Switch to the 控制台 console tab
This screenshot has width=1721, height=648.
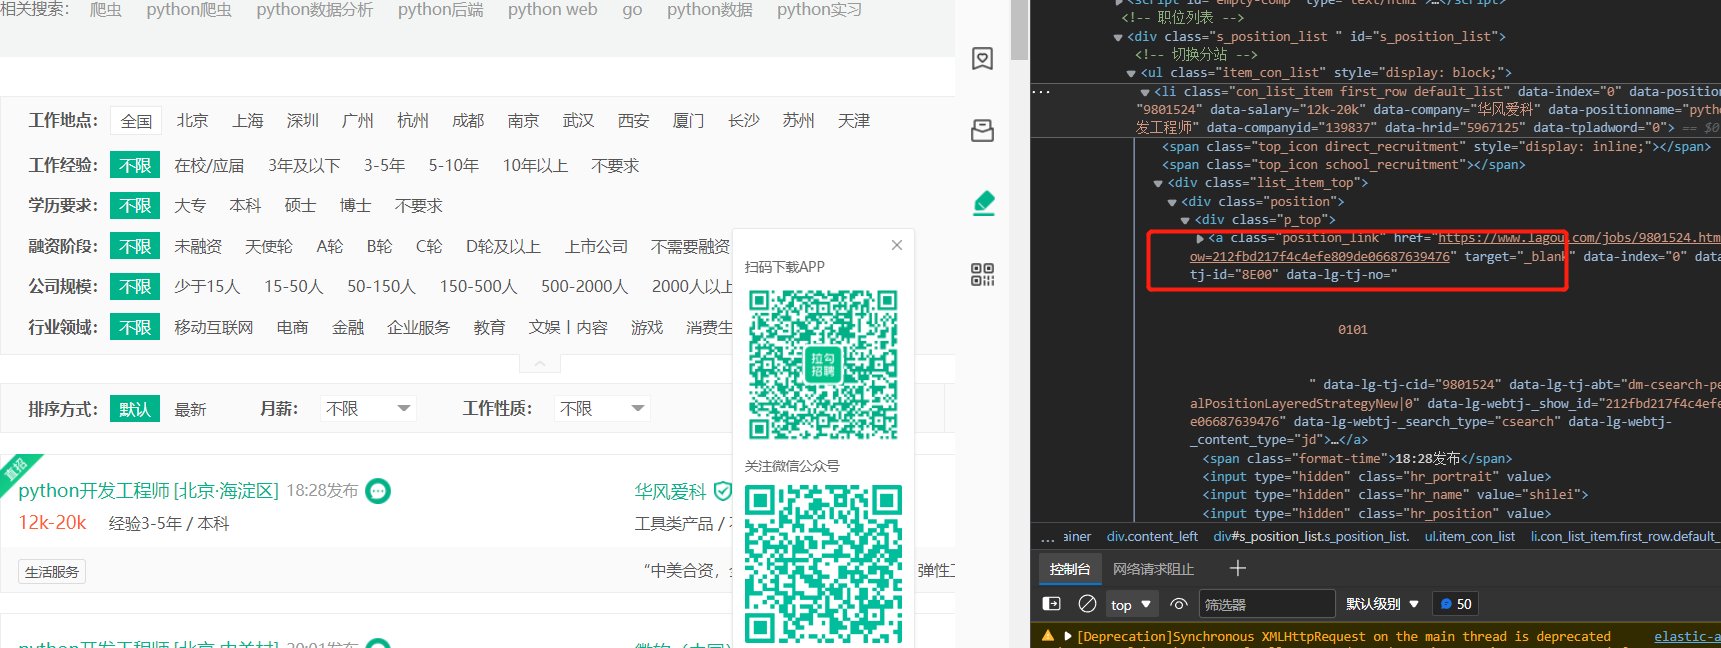1070,569
